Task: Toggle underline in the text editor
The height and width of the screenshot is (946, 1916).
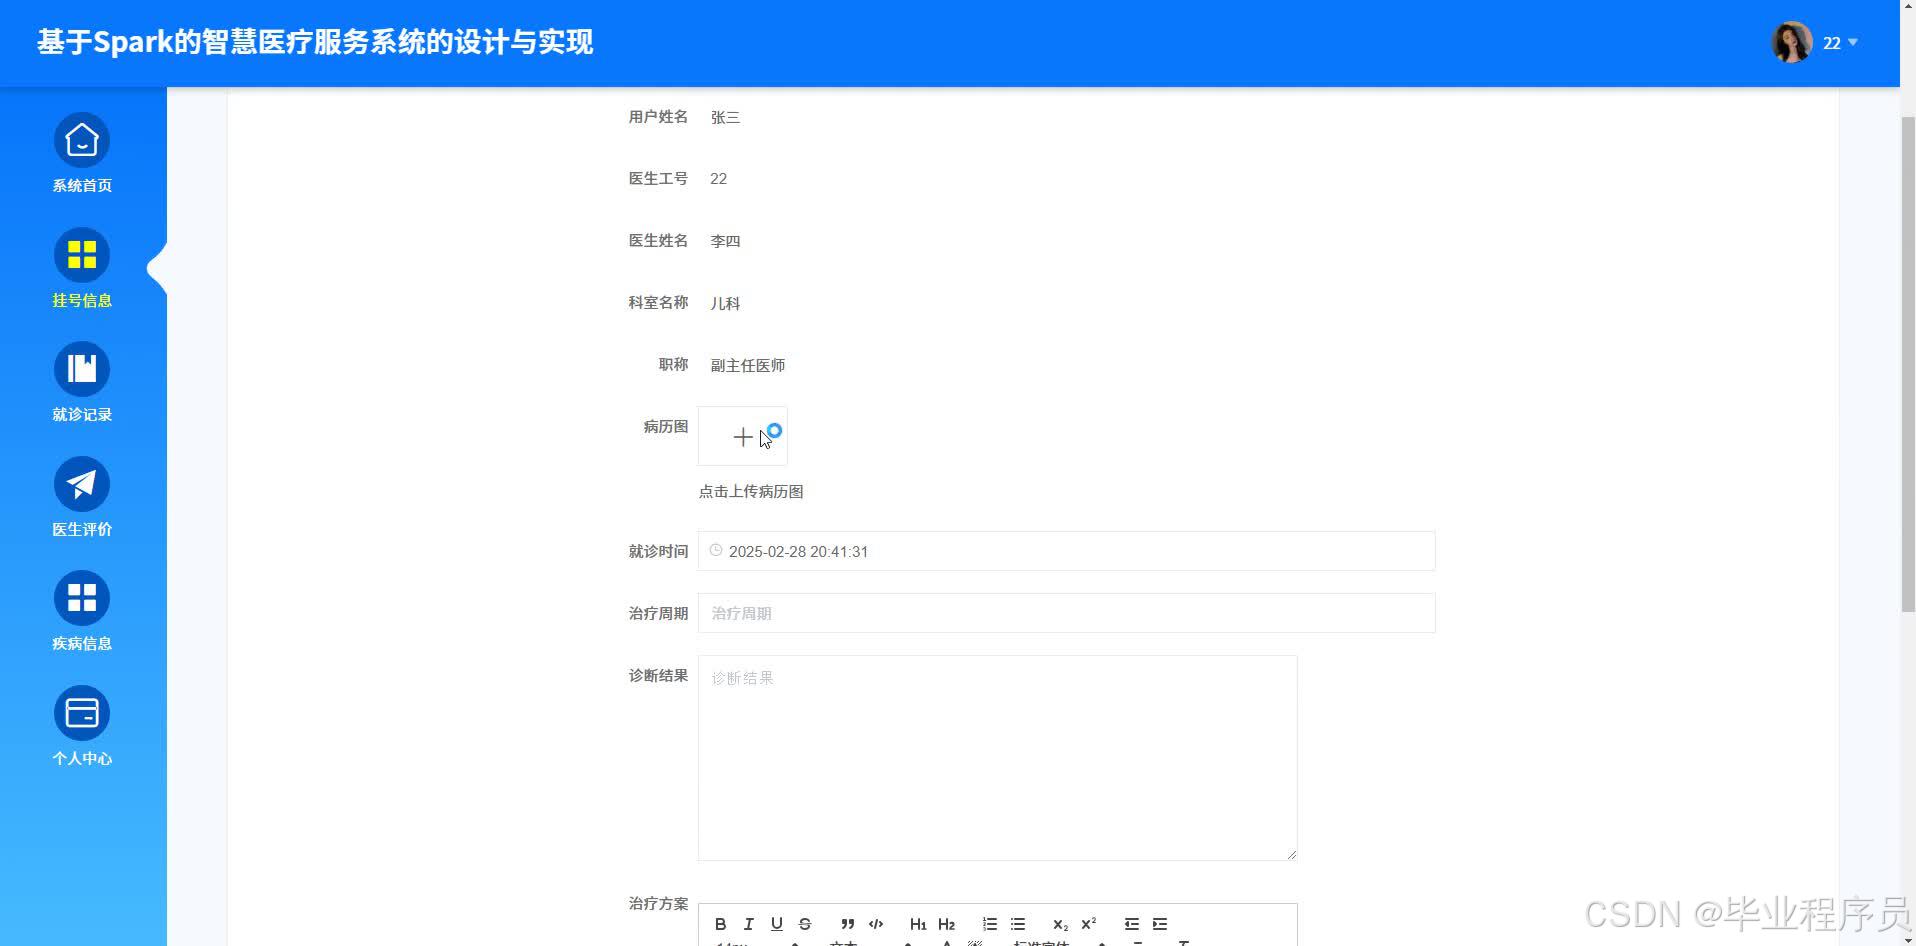Action: [x=777, y=923]
